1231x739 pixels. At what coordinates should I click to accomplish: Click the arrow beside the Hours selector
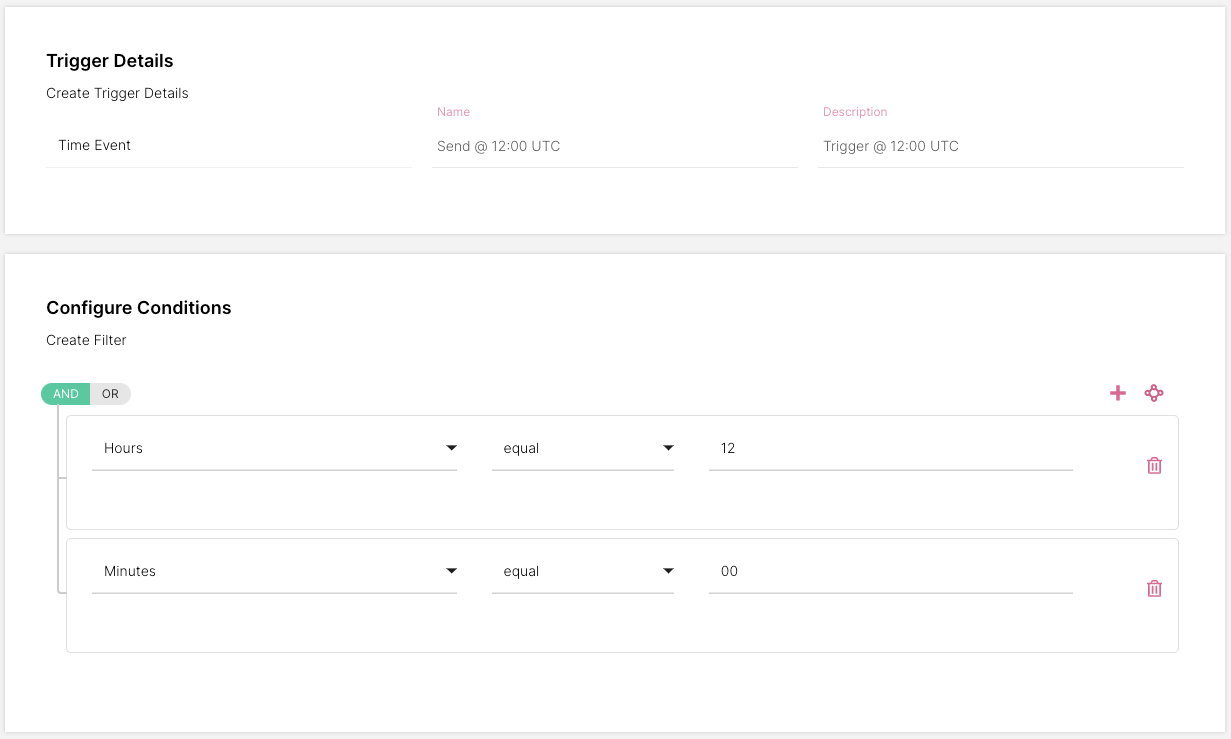pyautogui.click(x=451, y=449)
